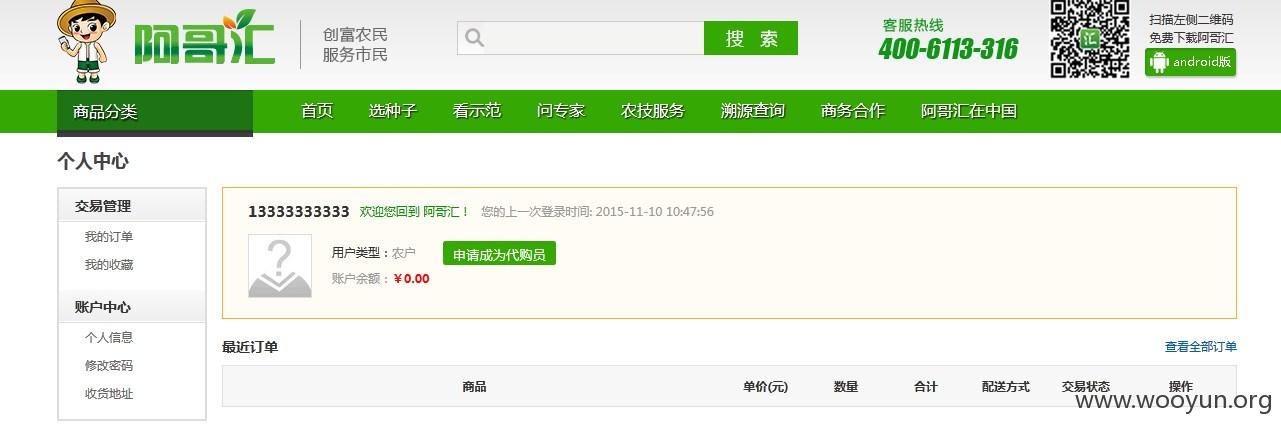1281x429 pixels.
Task: Click the 数量 column header
Action: point(846,387)
